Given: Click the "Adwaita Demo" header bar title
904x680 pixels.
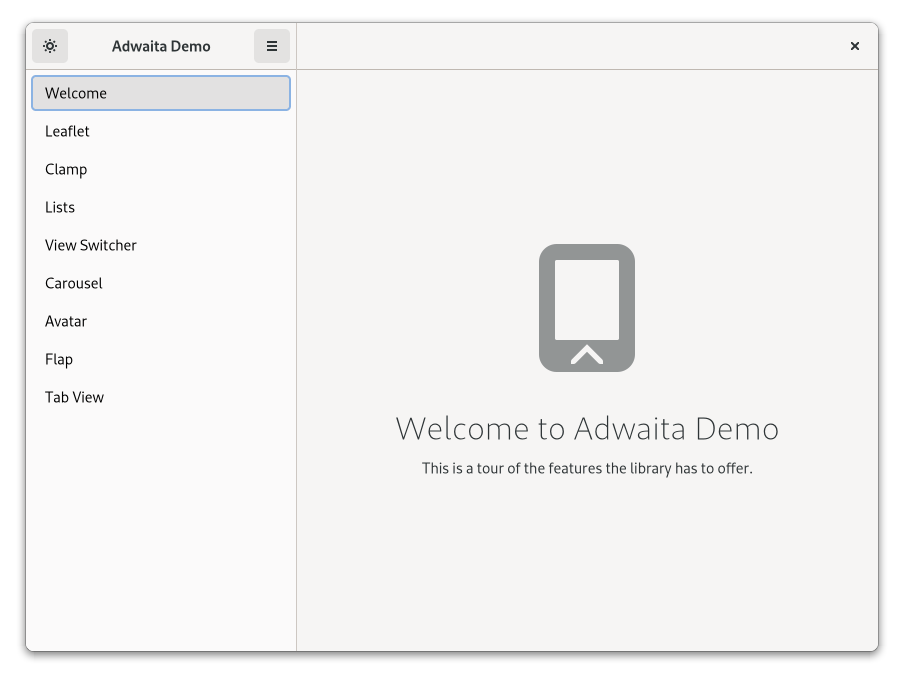Looking at the screenshot, I should 161,46.
